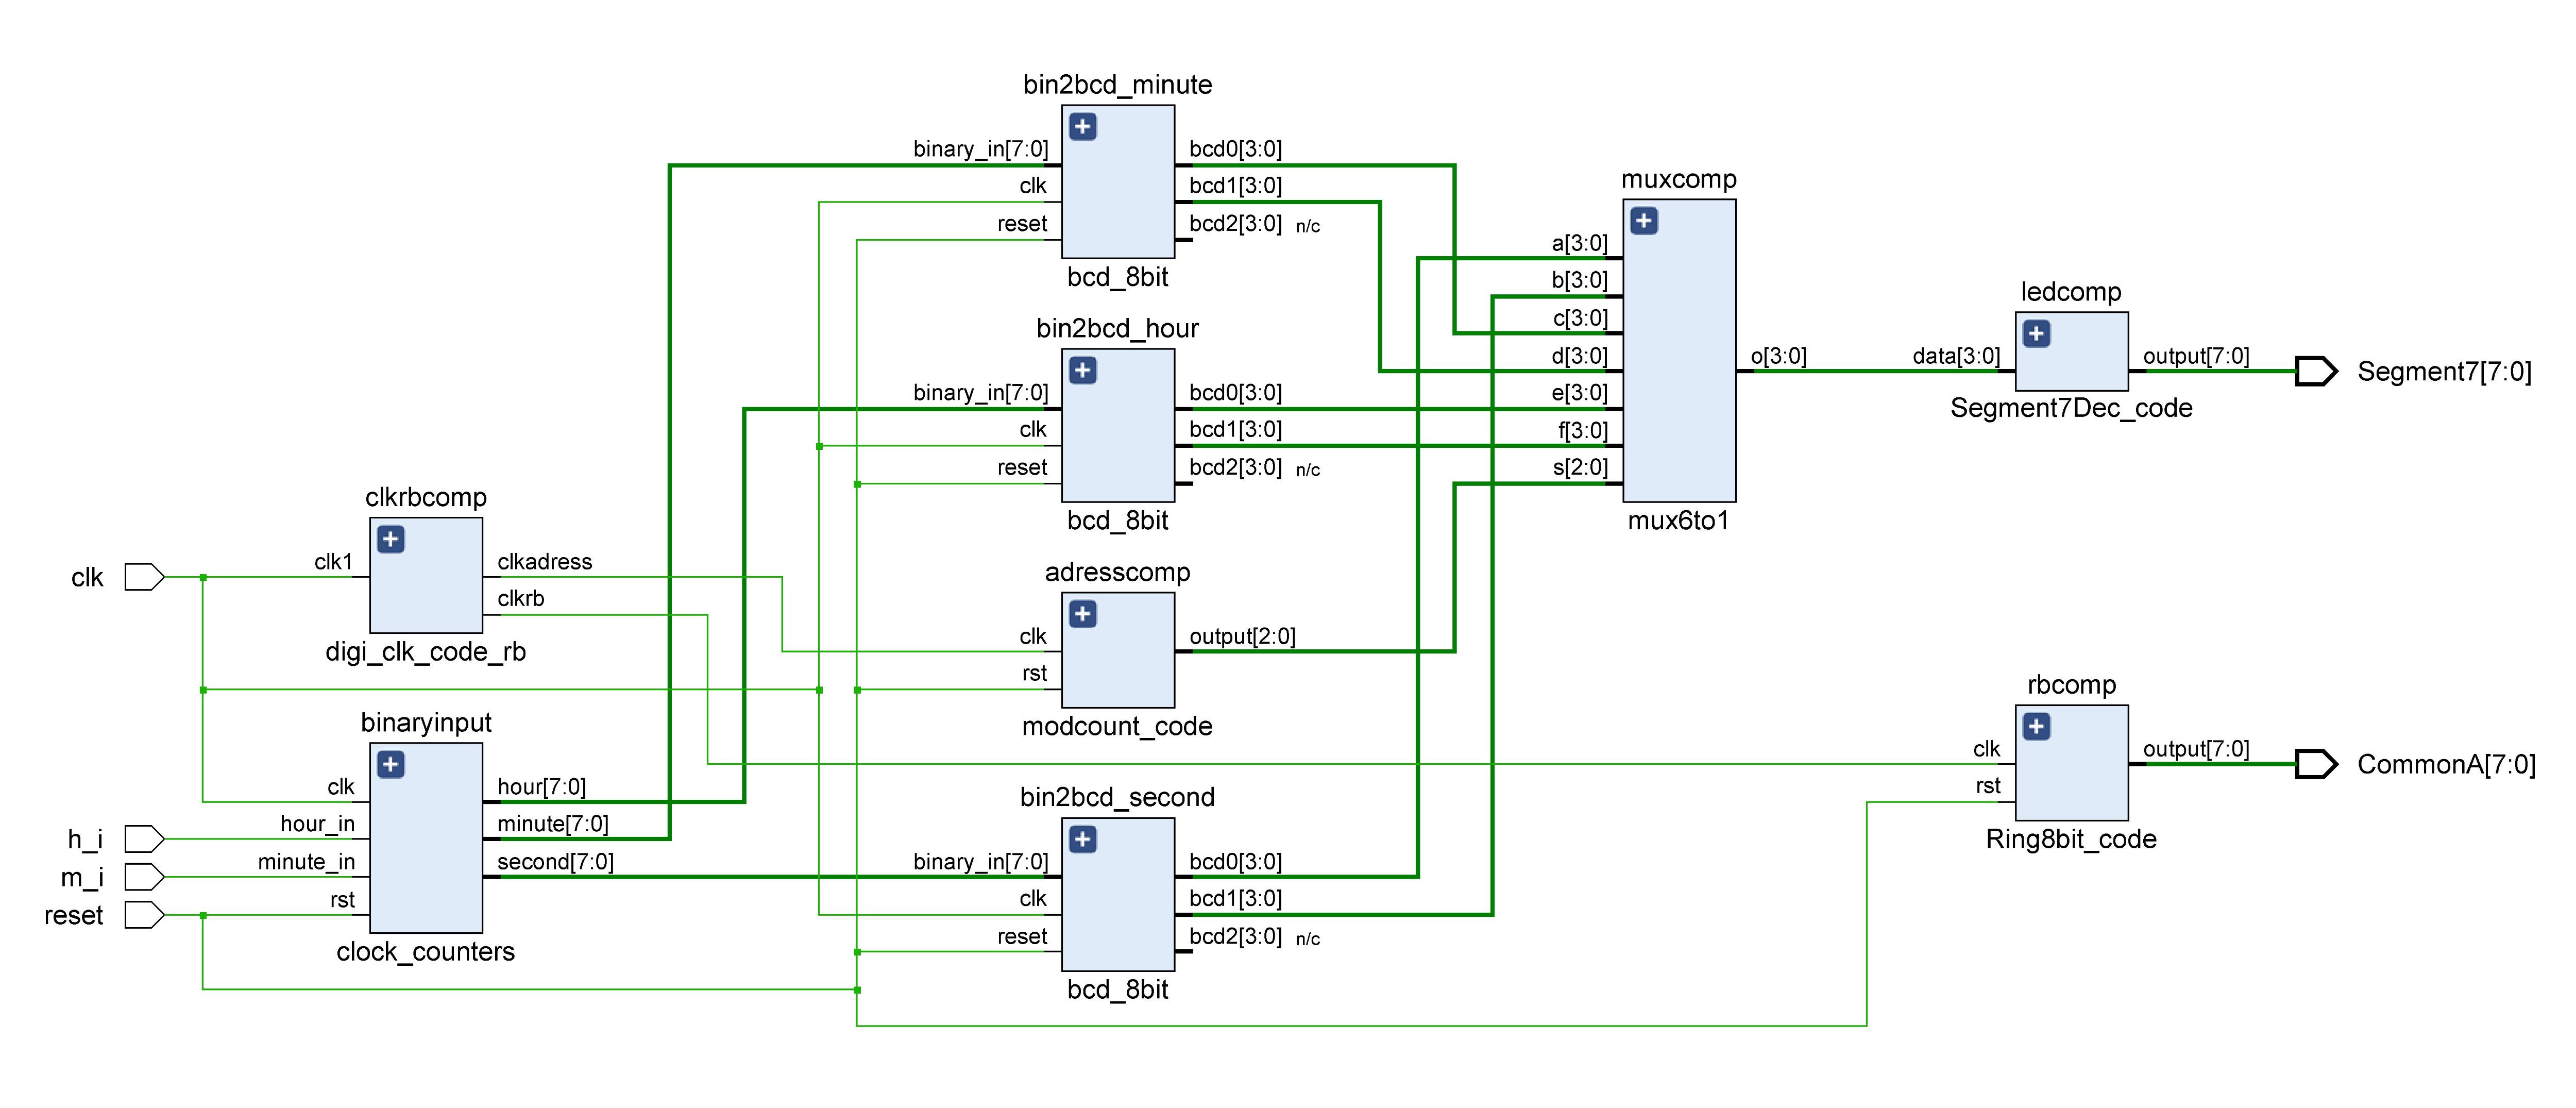Click the mux6to1 module name
Screen dimensions: 2576x1108
coord(1679,521)
